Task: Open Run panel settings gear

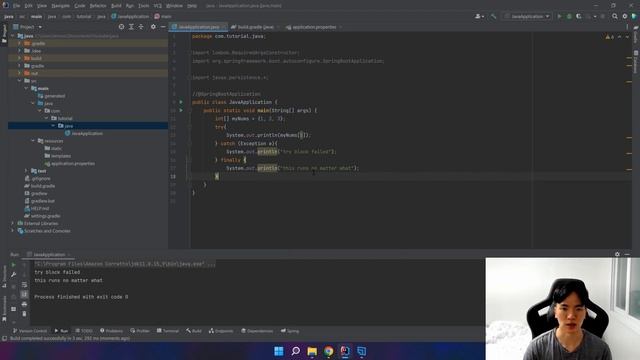Action: tap(617, 254)
